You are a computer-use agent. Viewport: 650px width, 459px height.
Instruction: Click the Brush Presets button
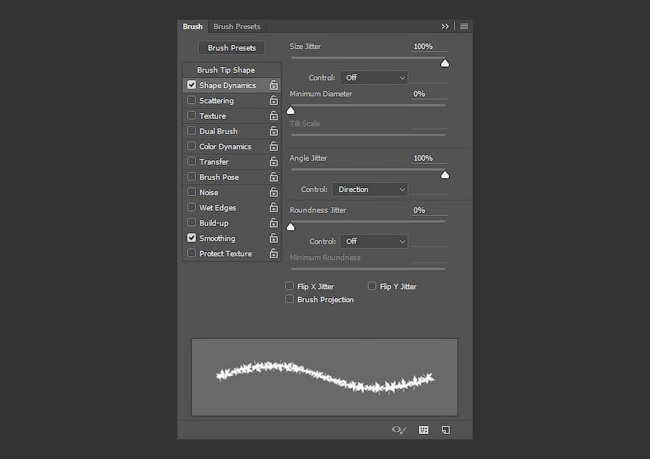[232, 48]
